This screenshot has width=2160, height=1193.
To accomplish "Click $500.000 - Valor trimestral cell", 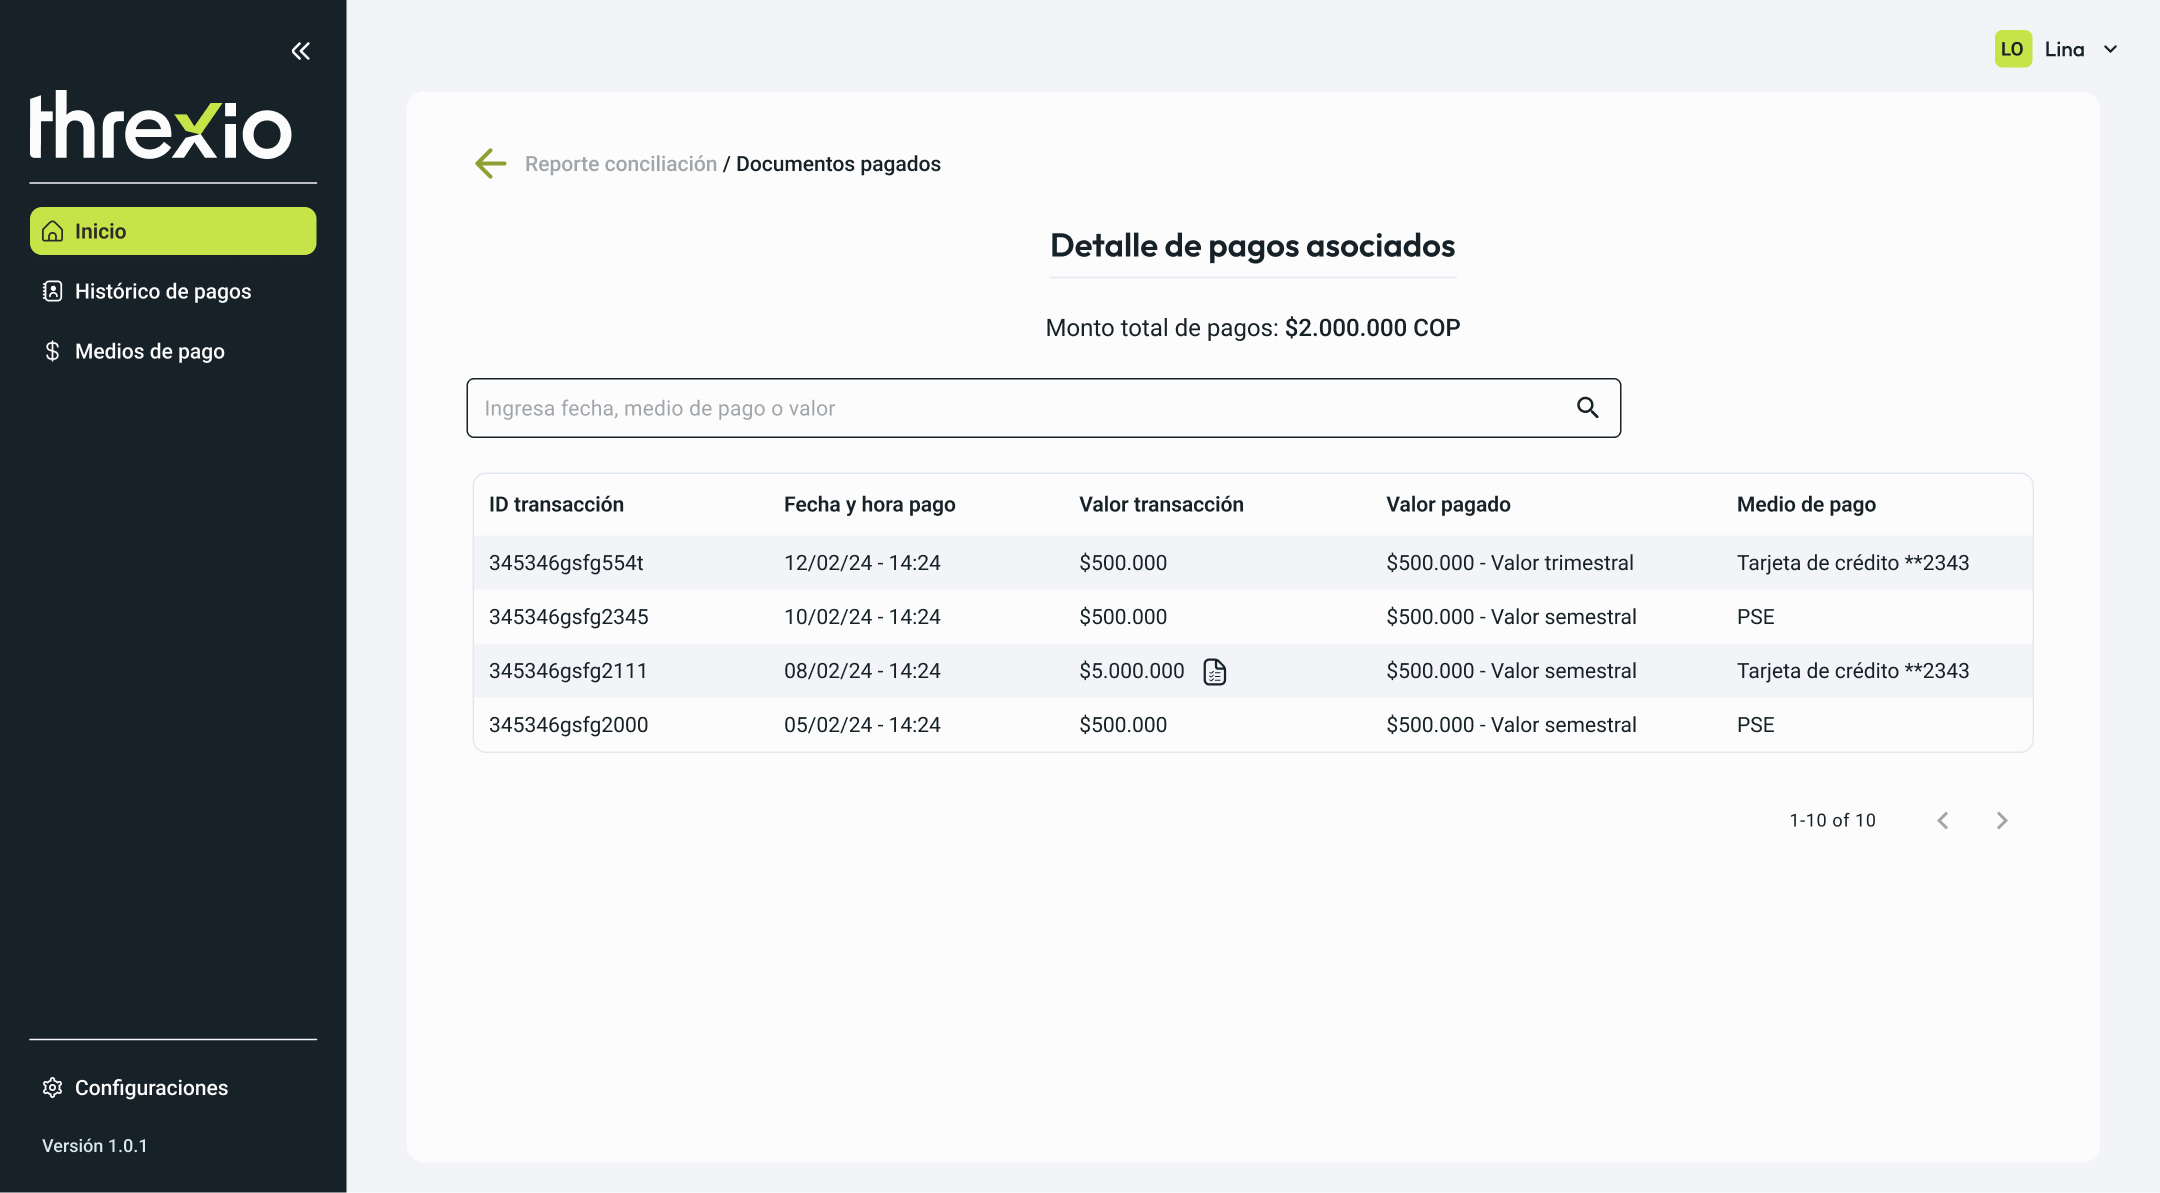I will (x=1510, y=562).
